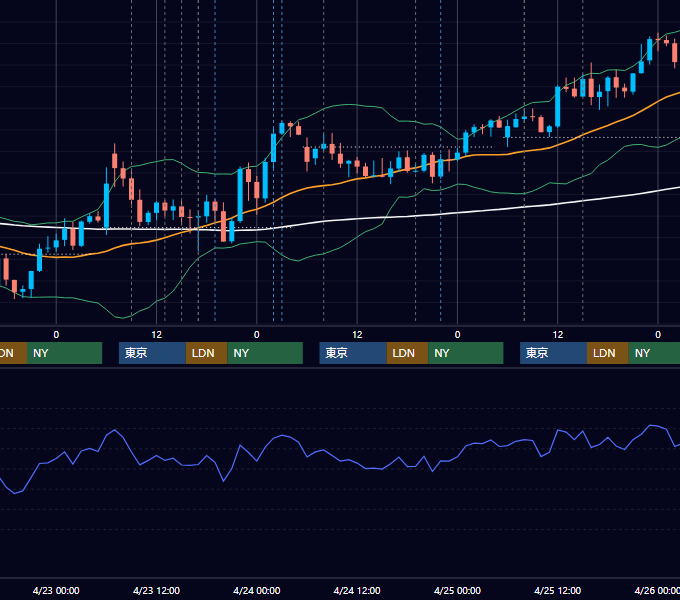Click the '4/25 12:00' date label

(557, 590)
